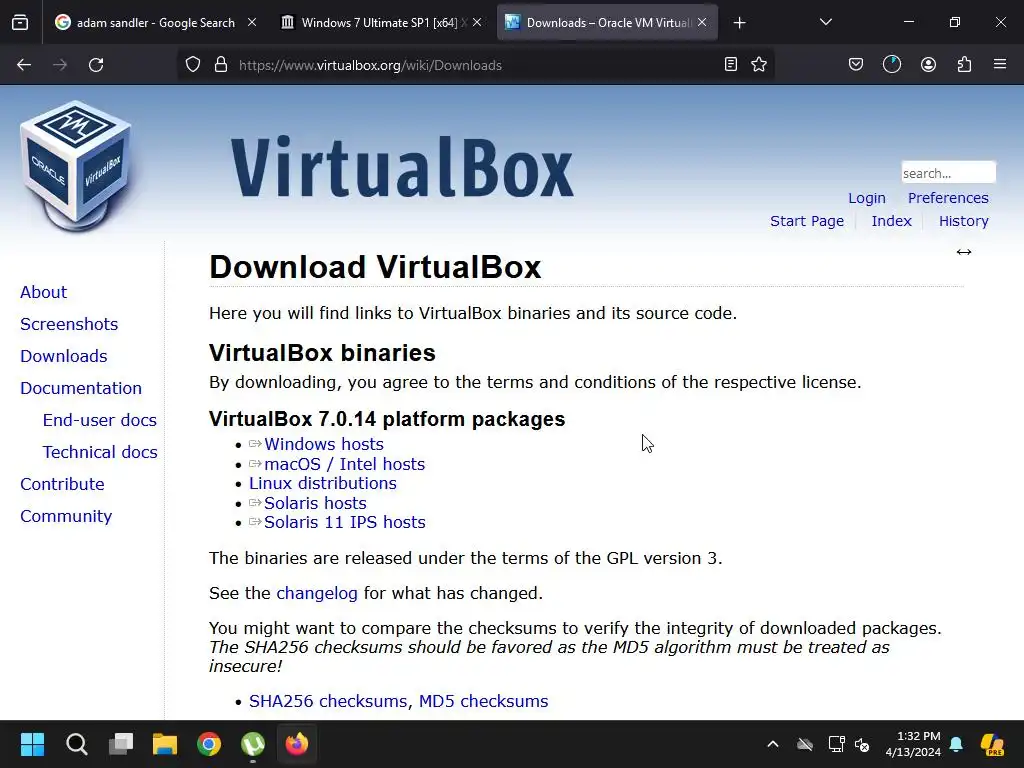Go to Start Page link
The image size is (1024, 768).
point(807,221)
